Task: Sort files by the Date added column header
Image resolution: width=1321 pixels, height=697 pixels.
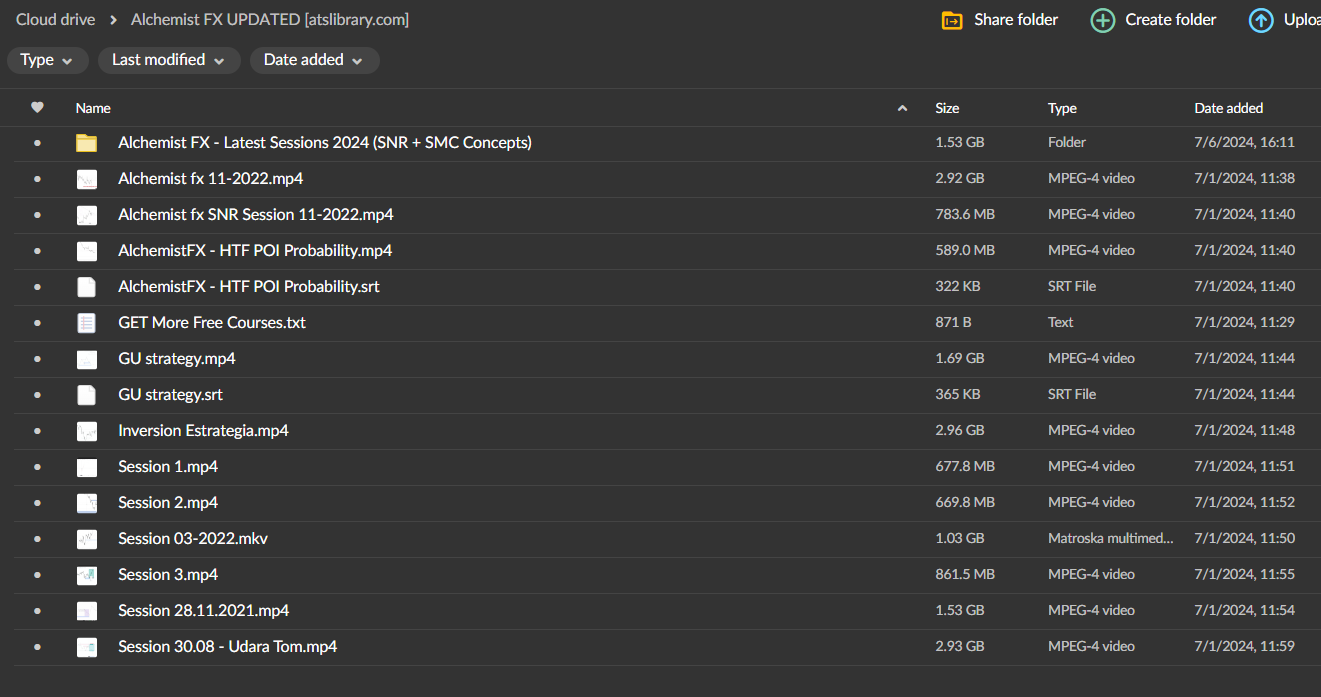Action: (x=1228, y=108)
